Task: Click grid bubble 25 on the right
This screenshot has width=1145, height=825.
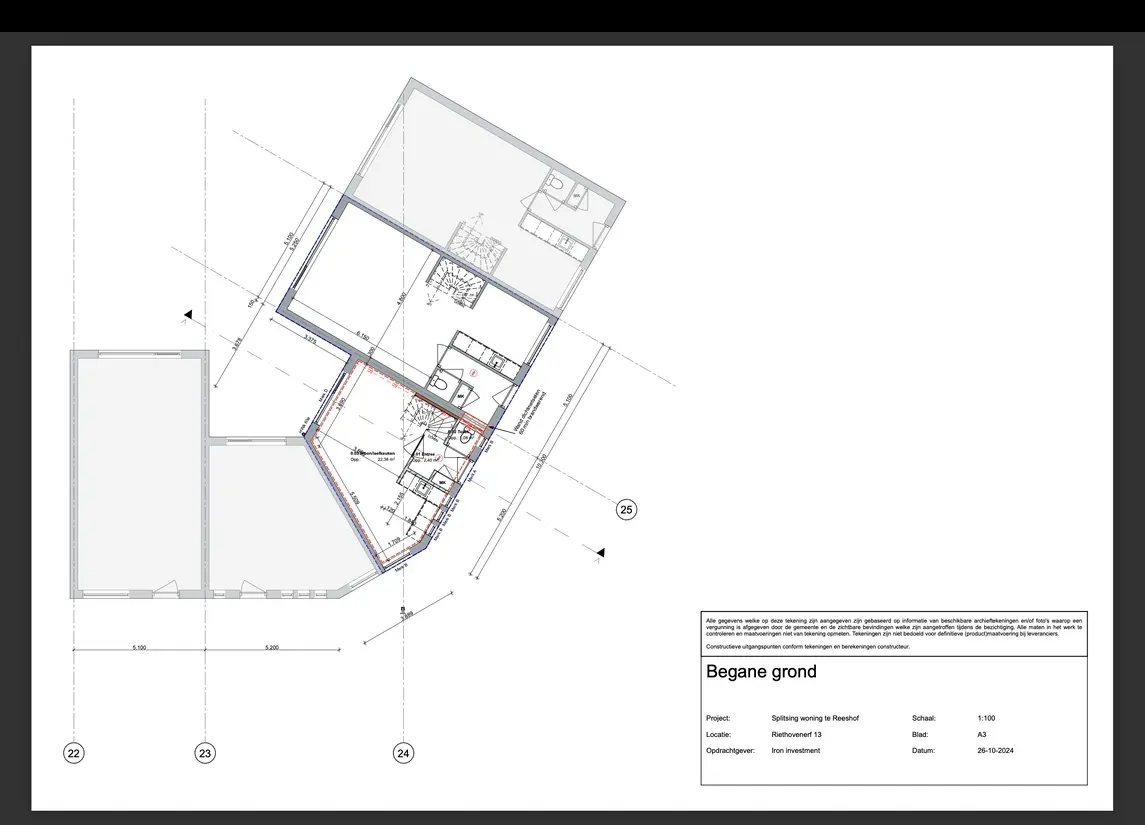Action: tap(626, 509)
